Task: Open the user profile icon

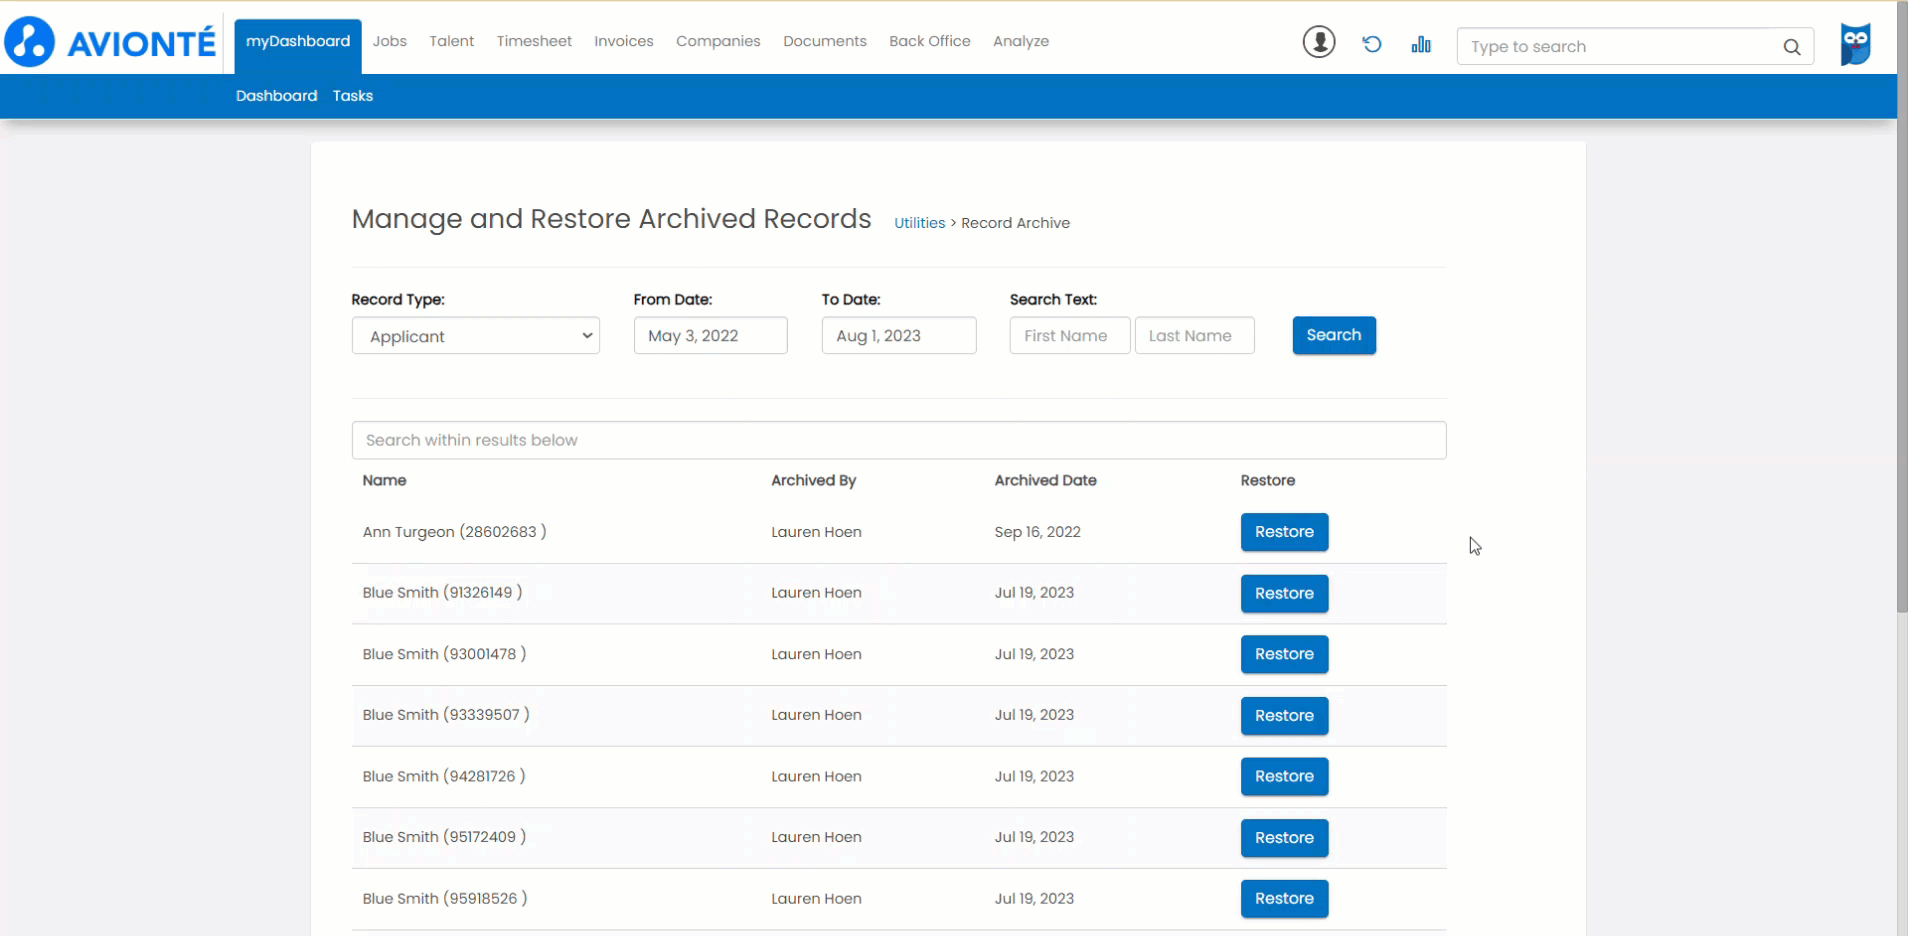Action: pos(1319,42)
